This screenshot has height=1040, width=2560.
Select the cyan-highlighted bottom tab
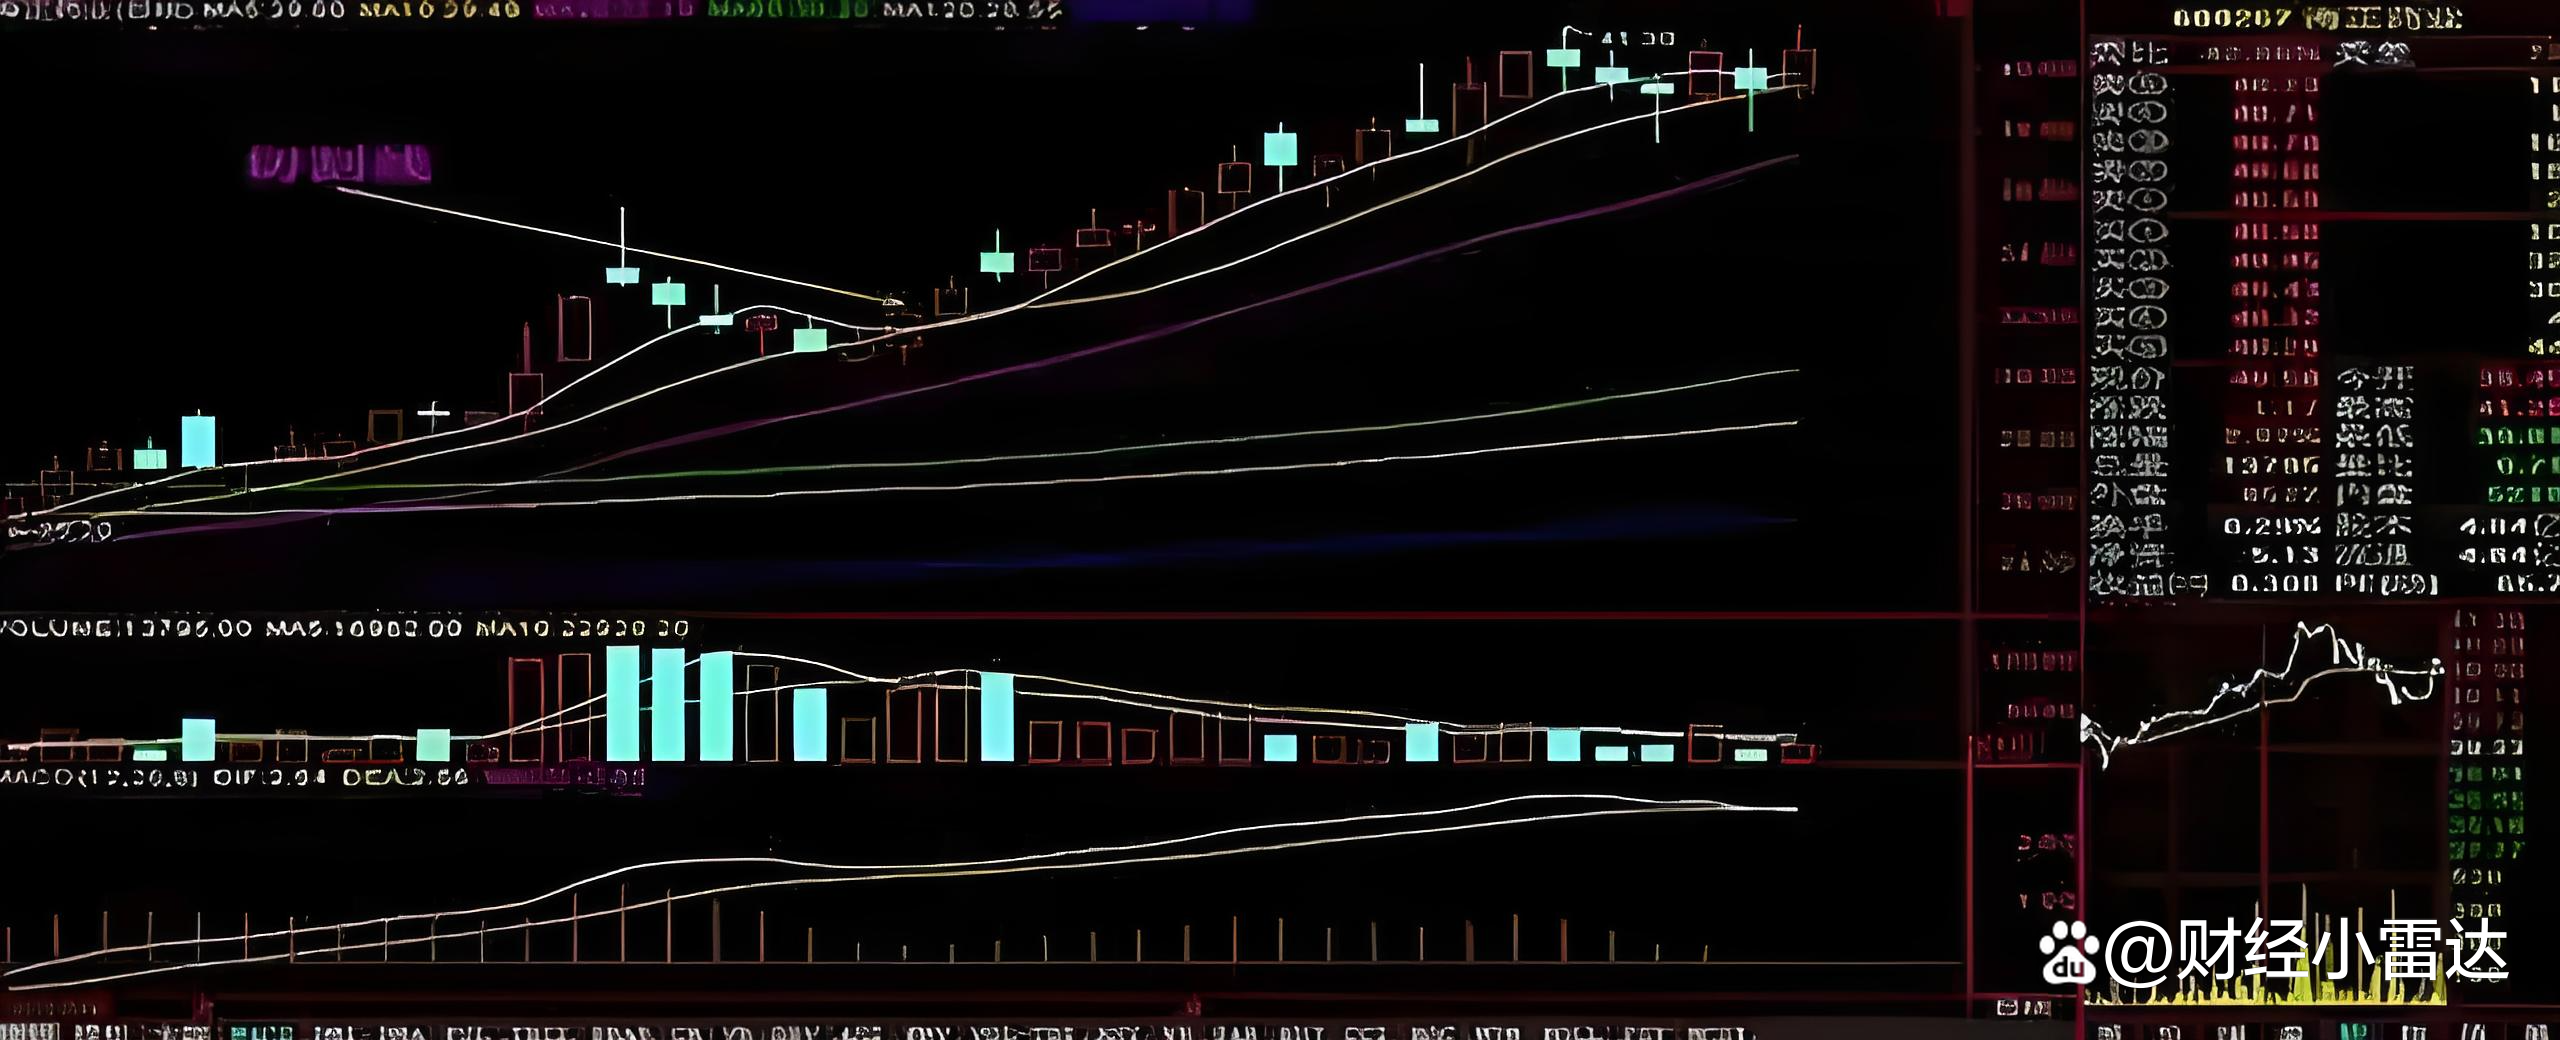point(261,1031)
